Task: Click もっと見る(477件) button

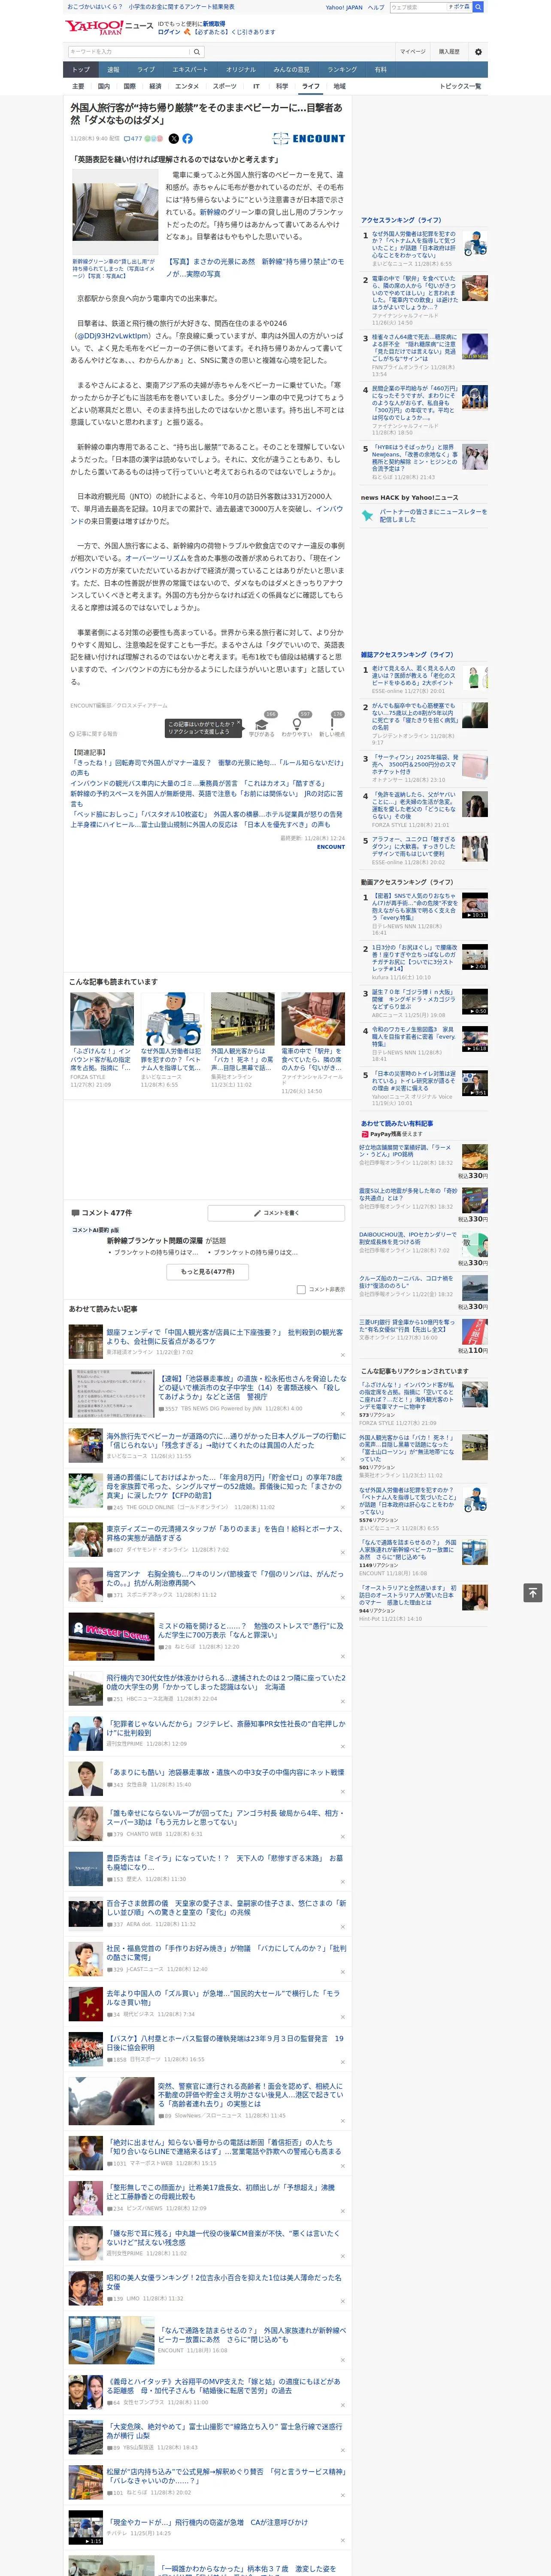Action: (208, 1272)
